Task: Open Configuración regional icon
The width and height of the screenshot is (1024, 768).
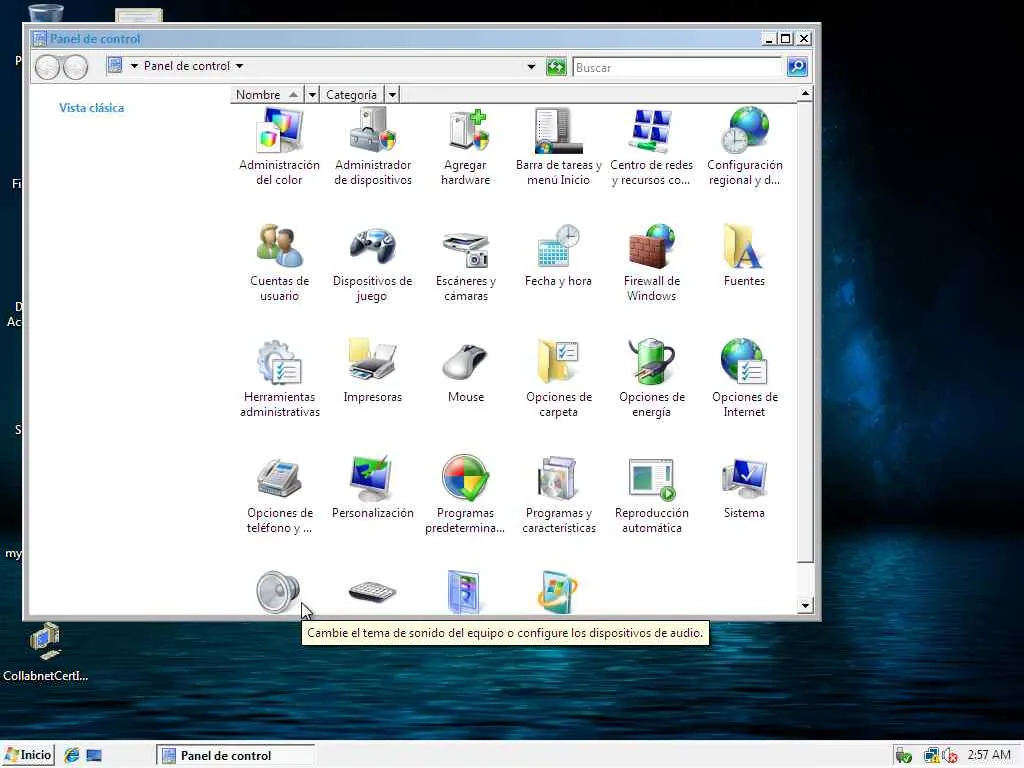Action: tap(745, 131)
